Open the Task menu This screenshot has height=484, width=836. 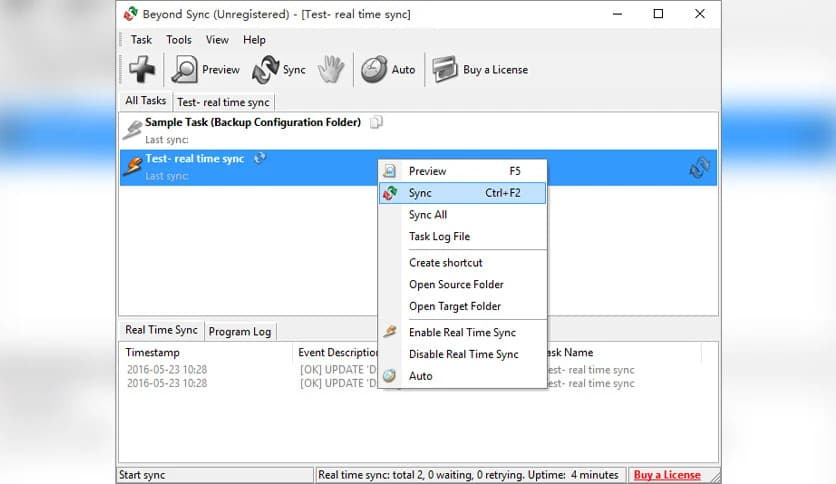[141, 40]
